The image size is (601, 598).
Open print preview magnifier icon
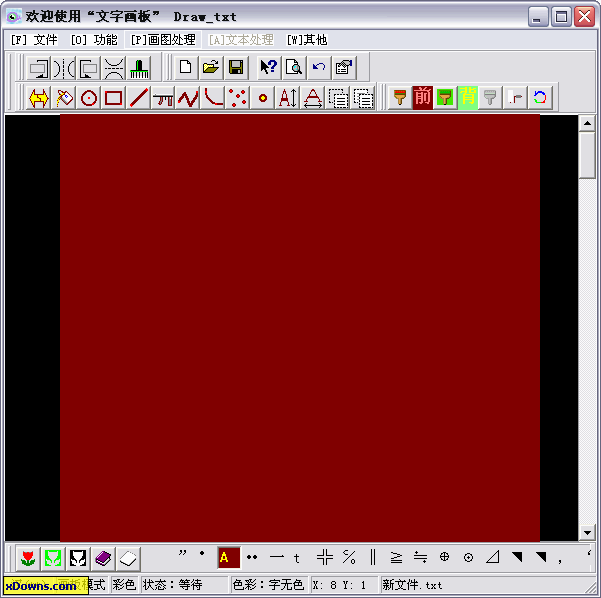[294, 67]
